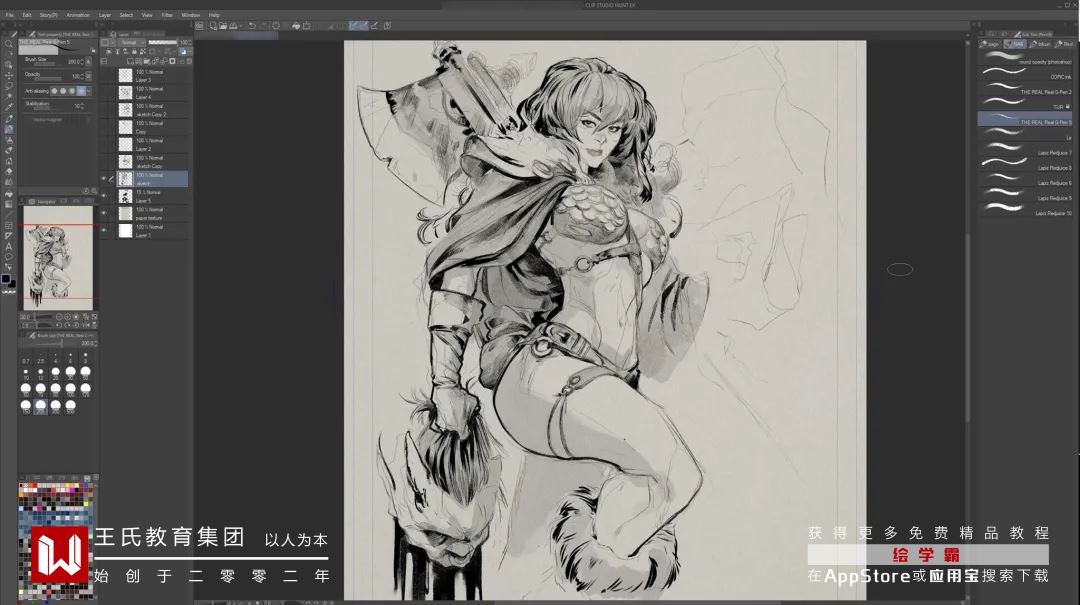Select the Pen tool

pyautogui.click(x=8, y=119)
